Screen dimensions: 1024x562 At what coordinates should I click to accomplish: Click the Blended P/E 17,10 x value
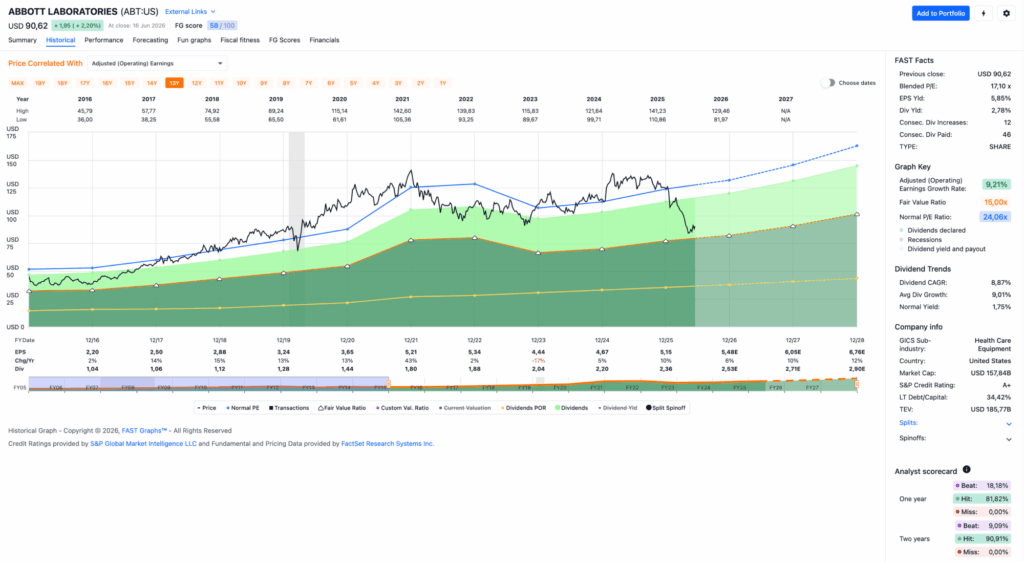pyautogui.click(x=1000, y=86)
